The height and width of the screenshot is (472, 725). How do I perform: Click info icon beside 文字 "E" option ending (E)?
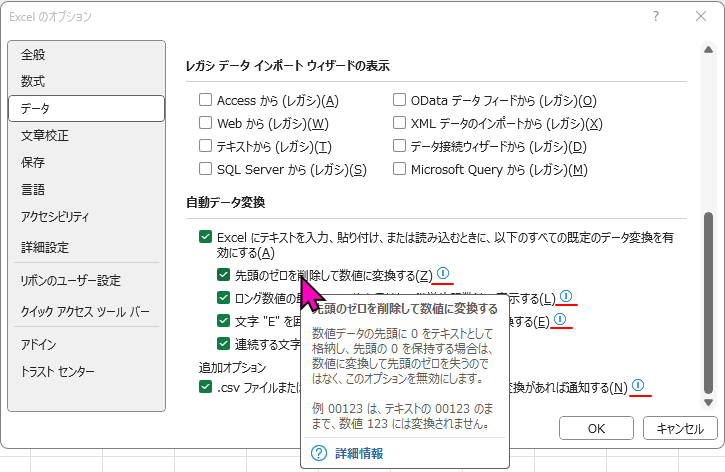(x=560, y=319)
